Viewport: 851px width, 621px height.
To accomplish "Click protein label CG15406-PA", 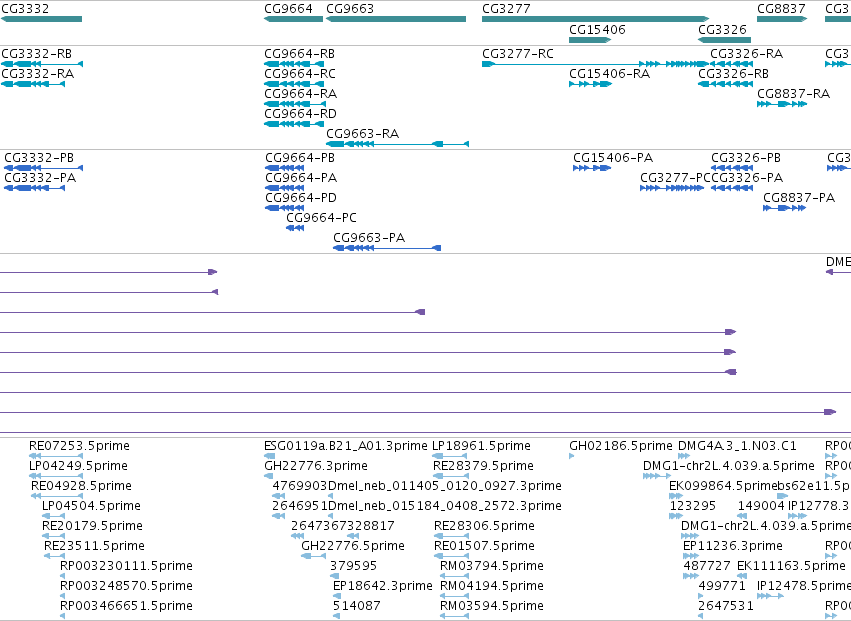I will coord(613,158).
